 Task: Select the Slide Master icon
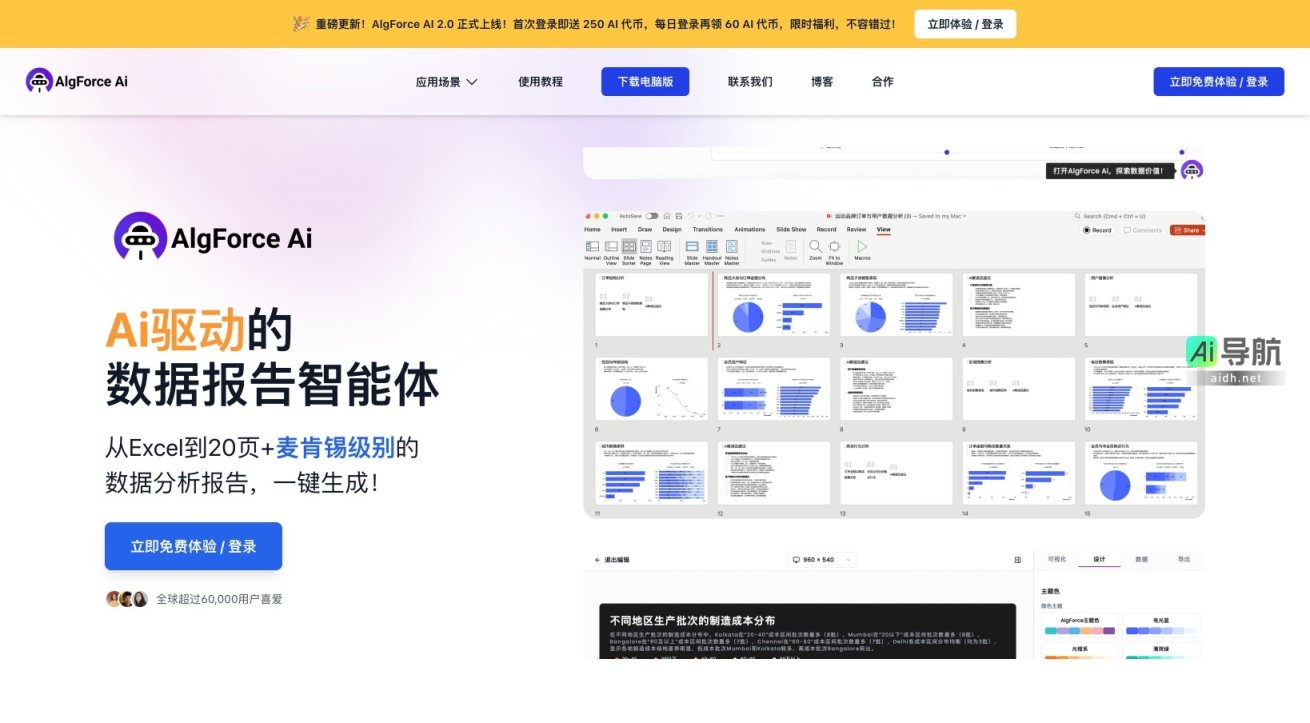[x=692, y=248]
